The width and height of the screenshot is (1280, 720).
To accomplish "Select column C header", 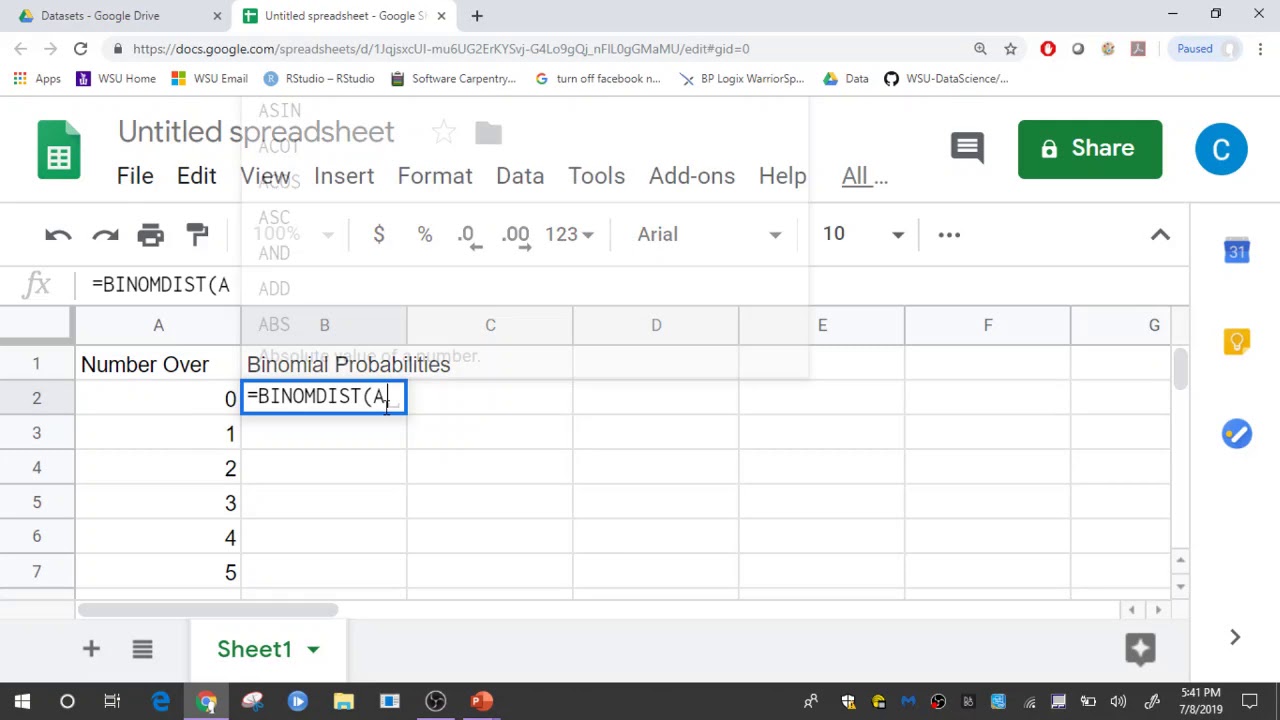I will tap(490, 325).
